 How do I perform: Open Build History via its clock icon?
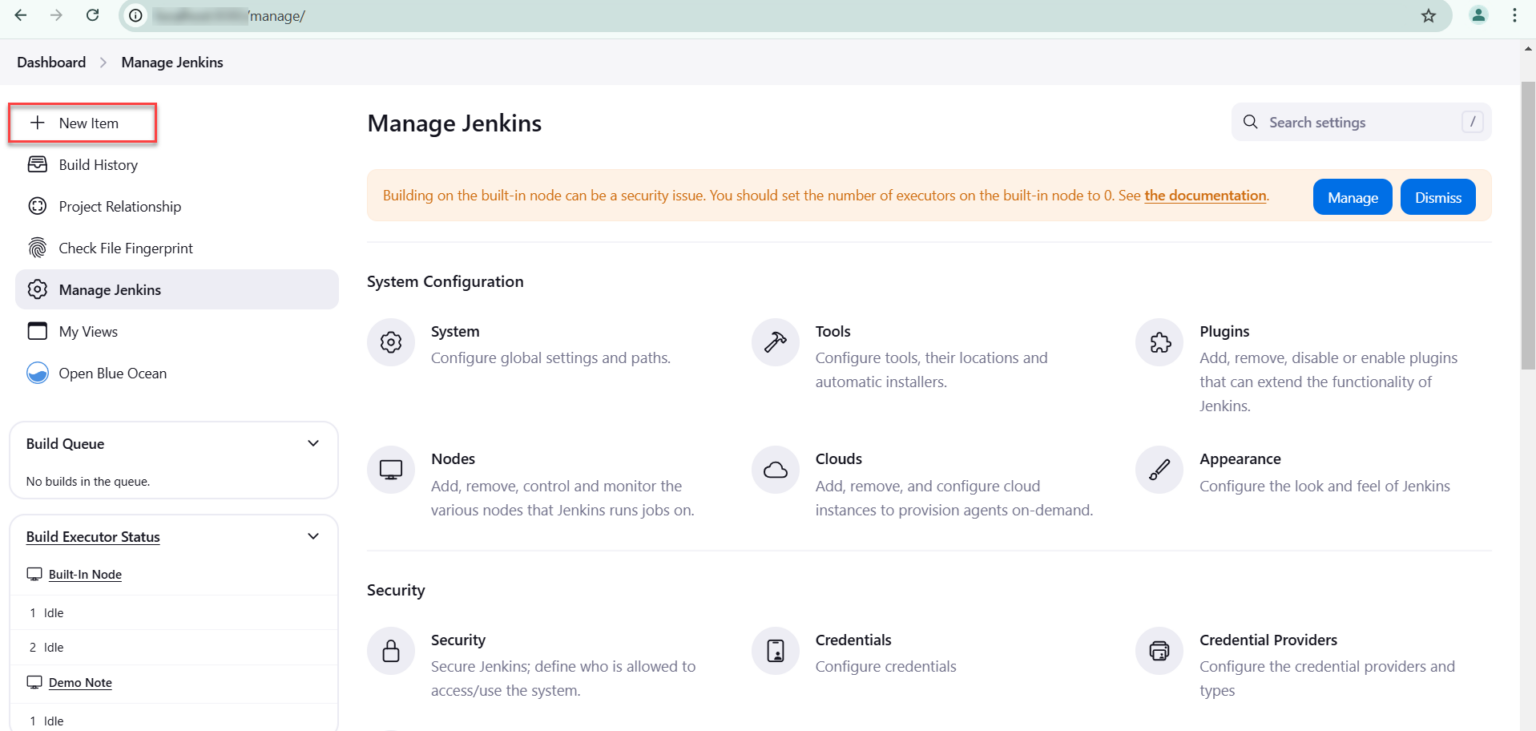tap(37, 164)
